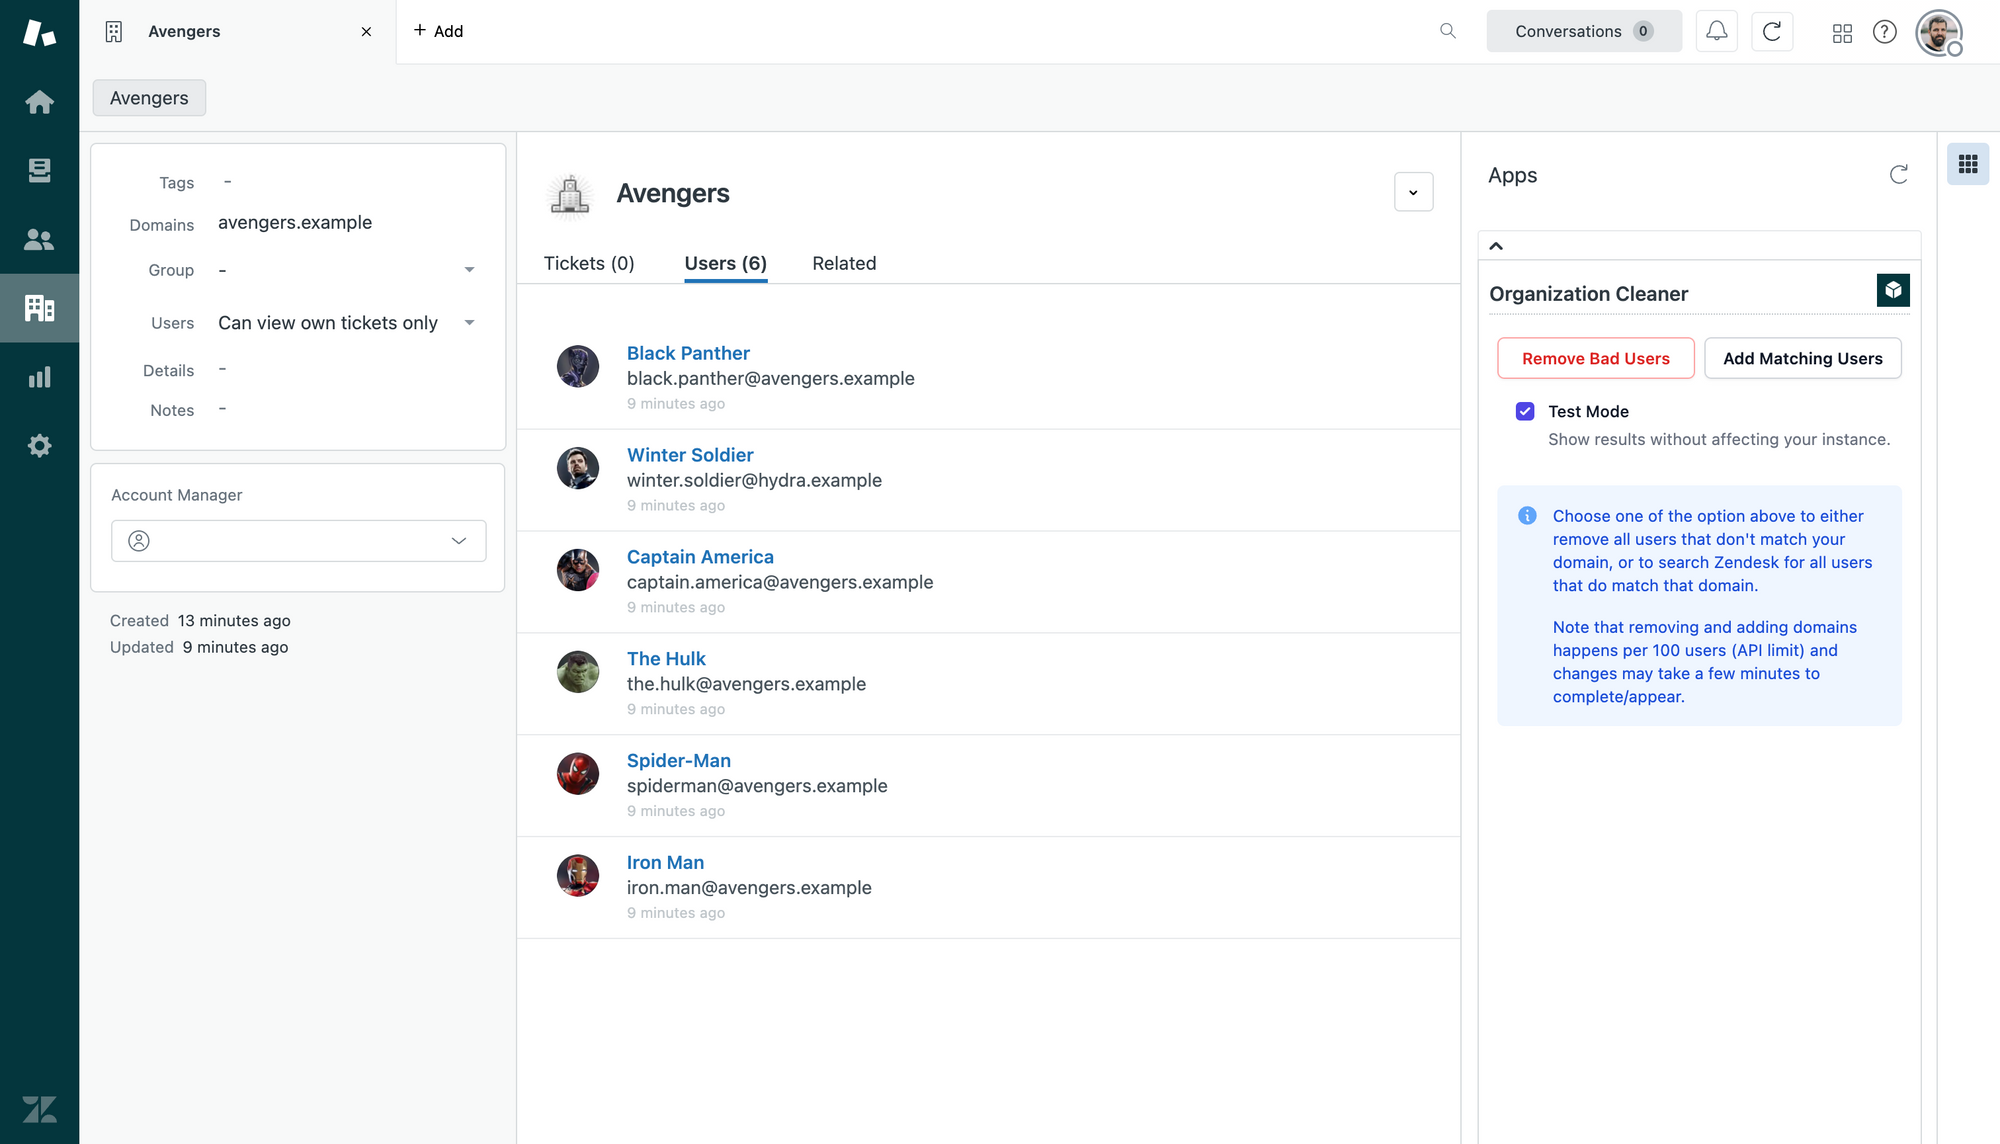Toggle the apps panel grid button
The width and height of the screenshot is (2000, 1144).
tap(1967, 164)
